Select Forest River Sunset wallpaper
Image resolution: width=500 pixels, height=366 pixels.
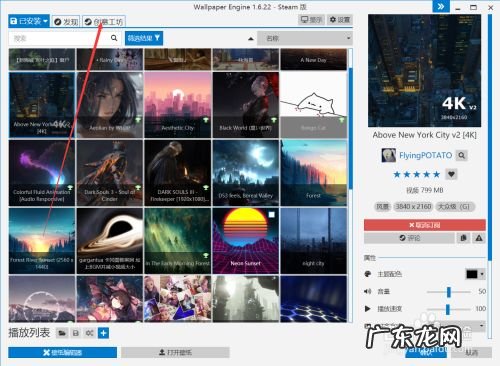pyautogui.click(x=42, y=241)
